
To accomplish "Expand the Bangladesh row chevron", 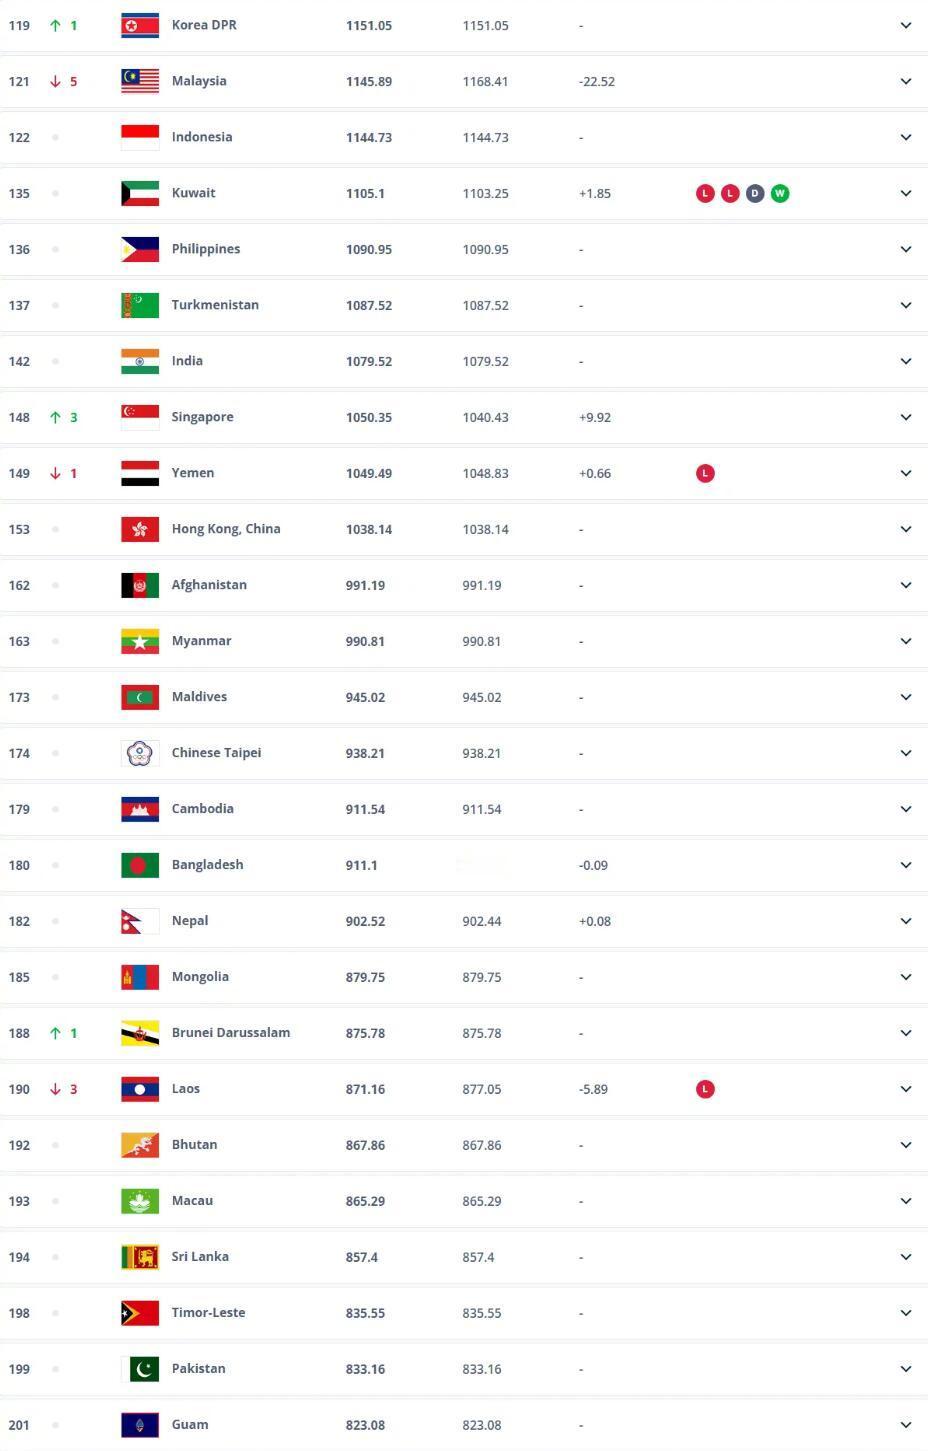I will (906, 865).
